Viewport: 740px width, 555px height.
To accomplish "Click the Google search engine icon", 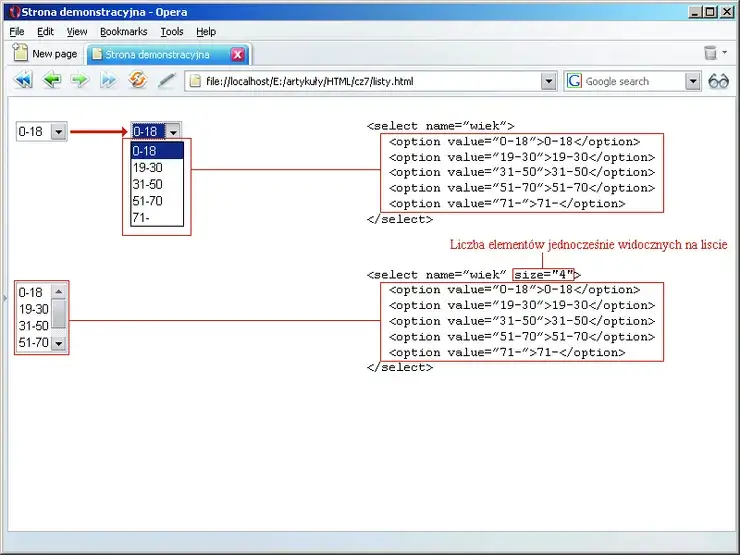I will coord(574,81).
